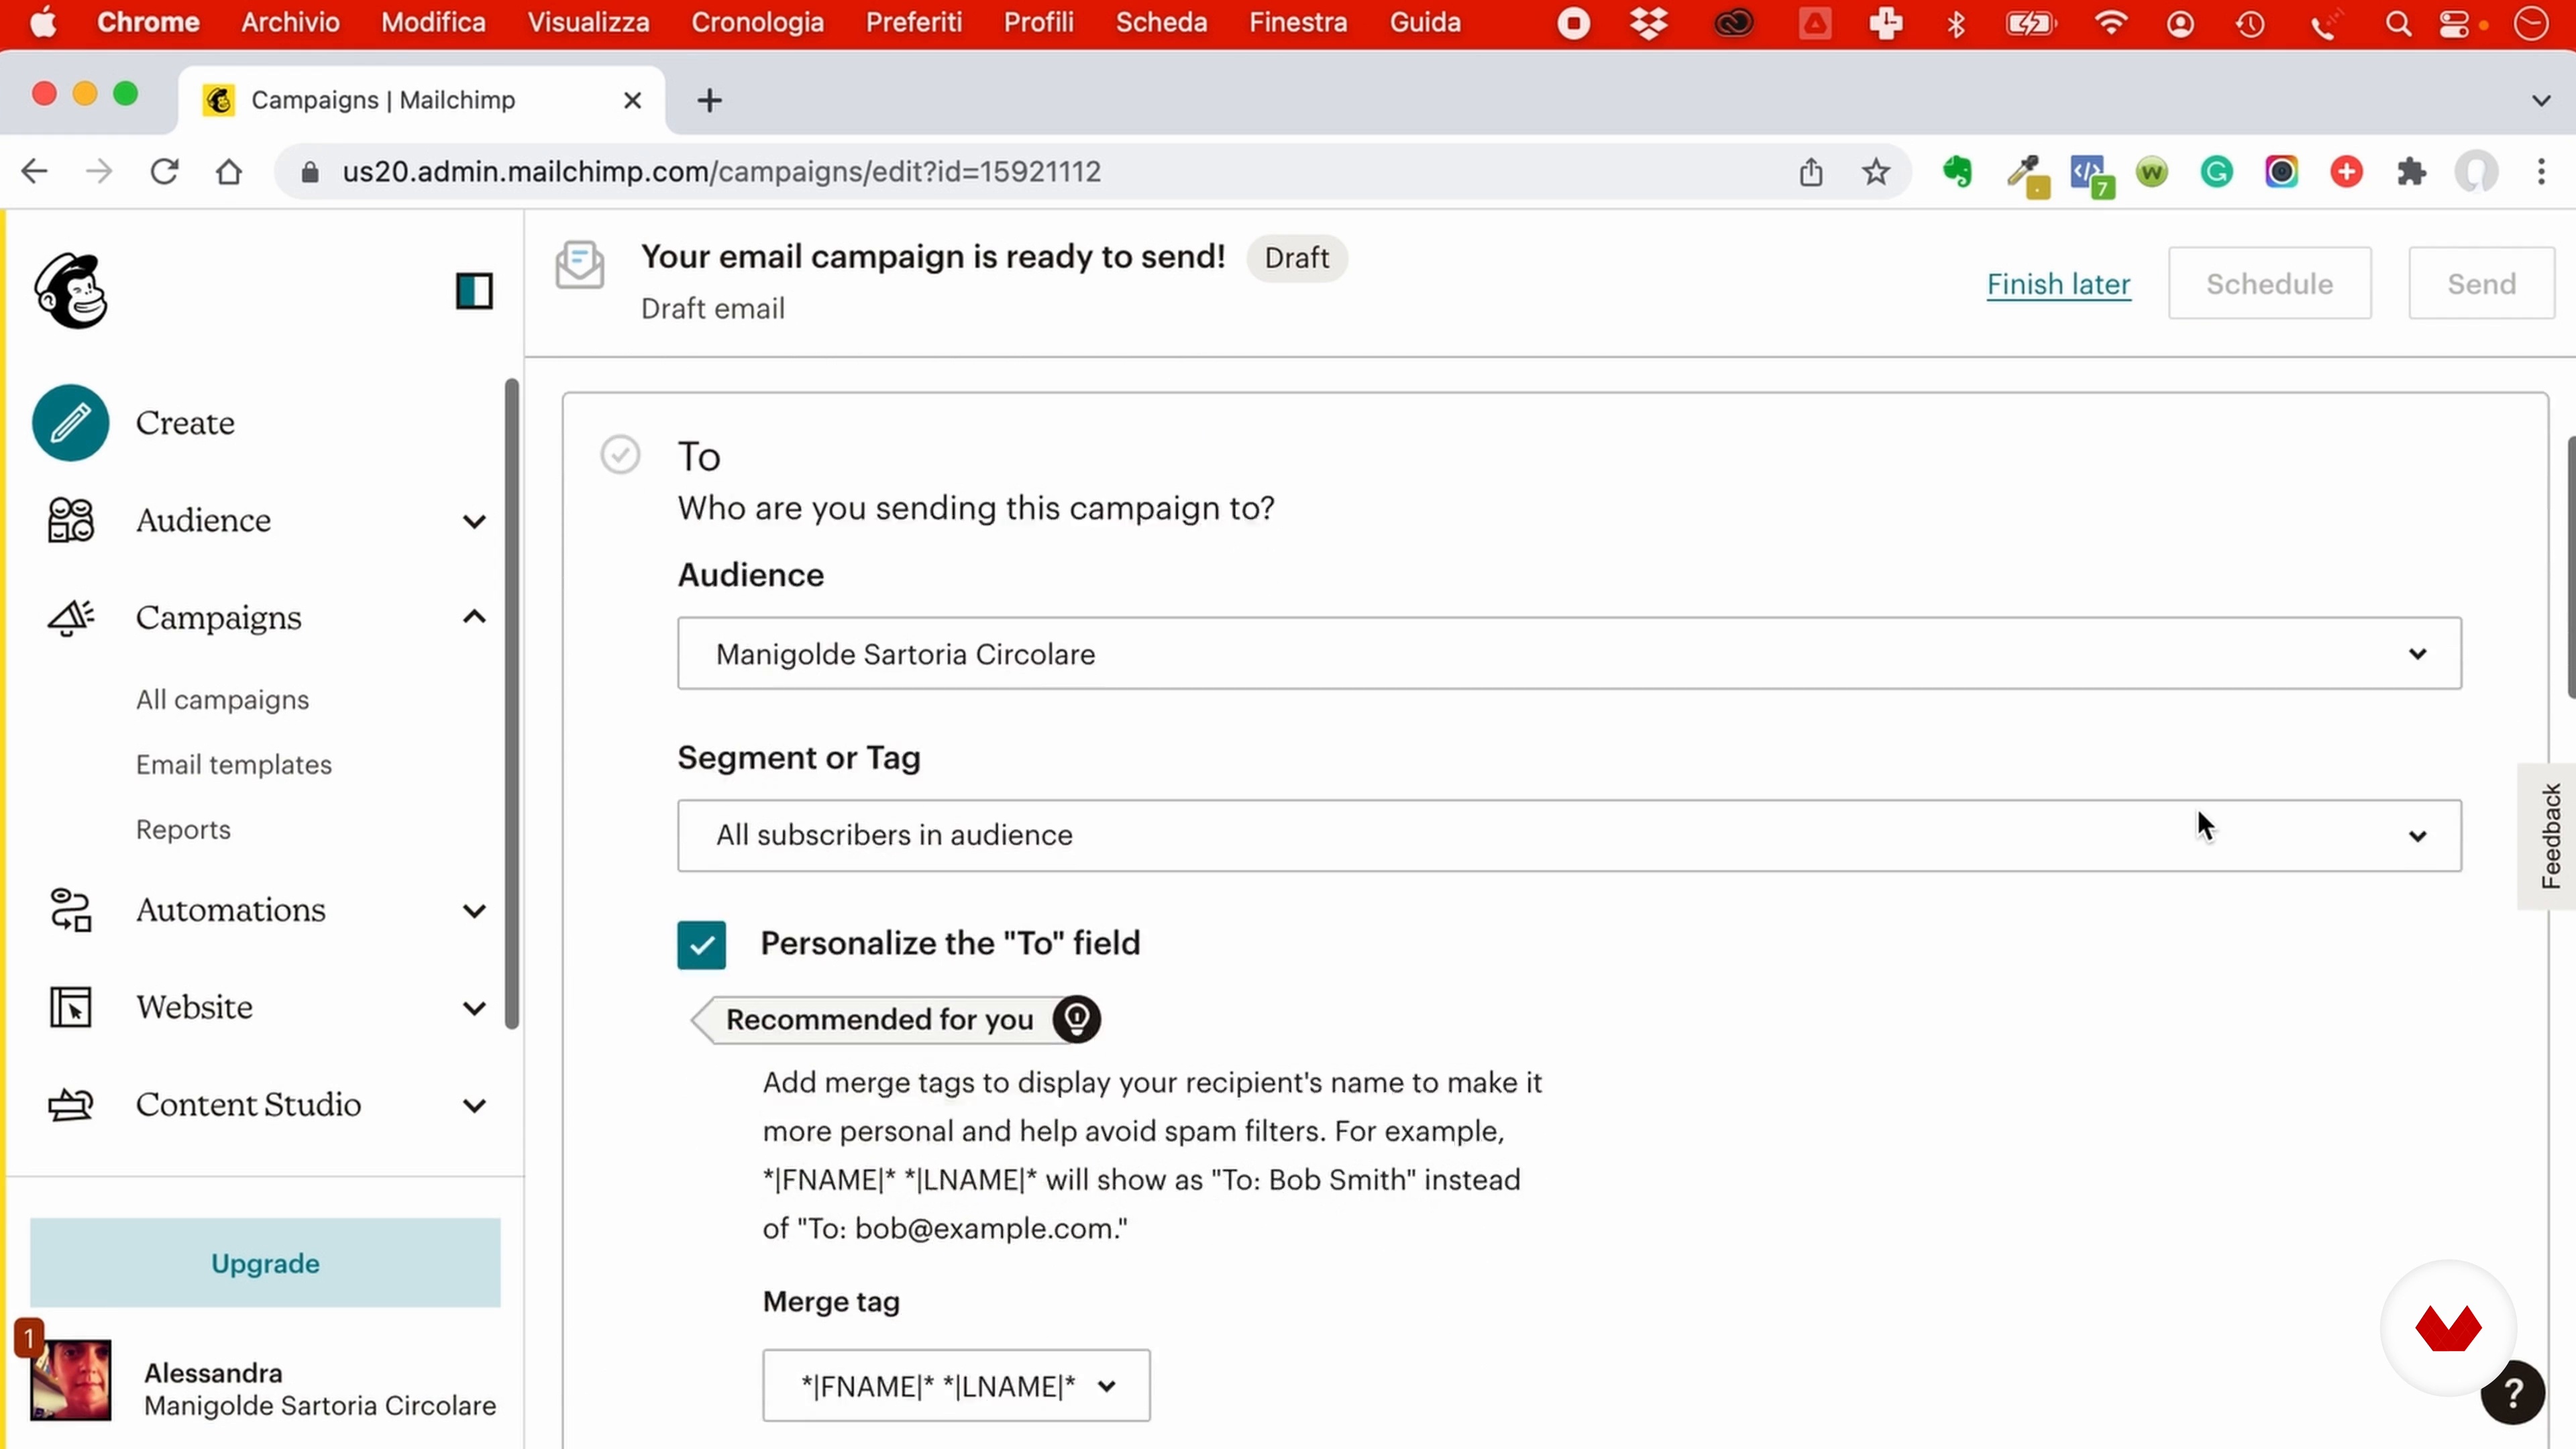Expand the Automations sidebar section
2576x1449 pixels.
pos(474,911)
